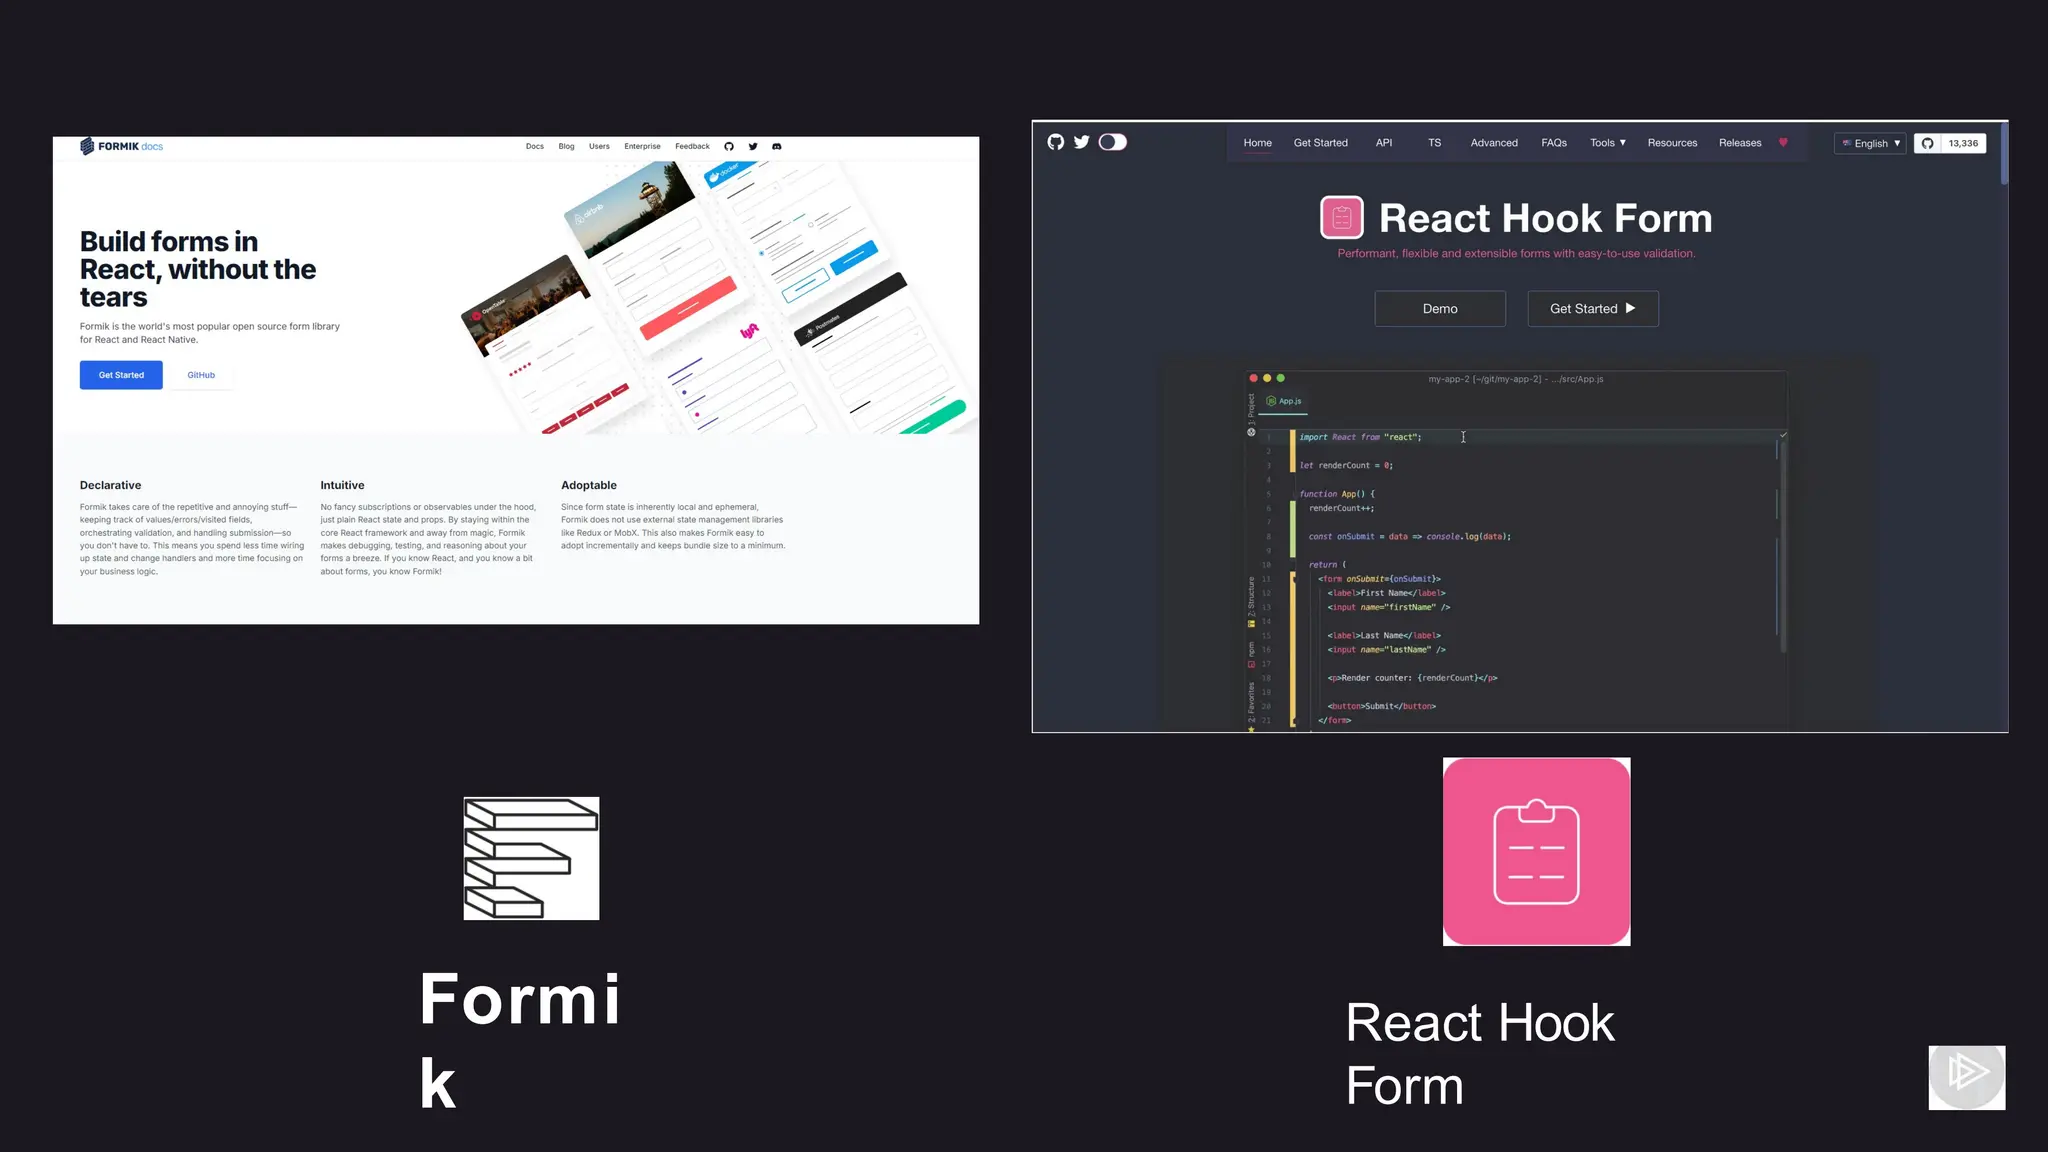Click the Demo button
Image resolution: width=2048 pixels, height=1152 pixels.
pyautogui.click(x=1440, y=309)
